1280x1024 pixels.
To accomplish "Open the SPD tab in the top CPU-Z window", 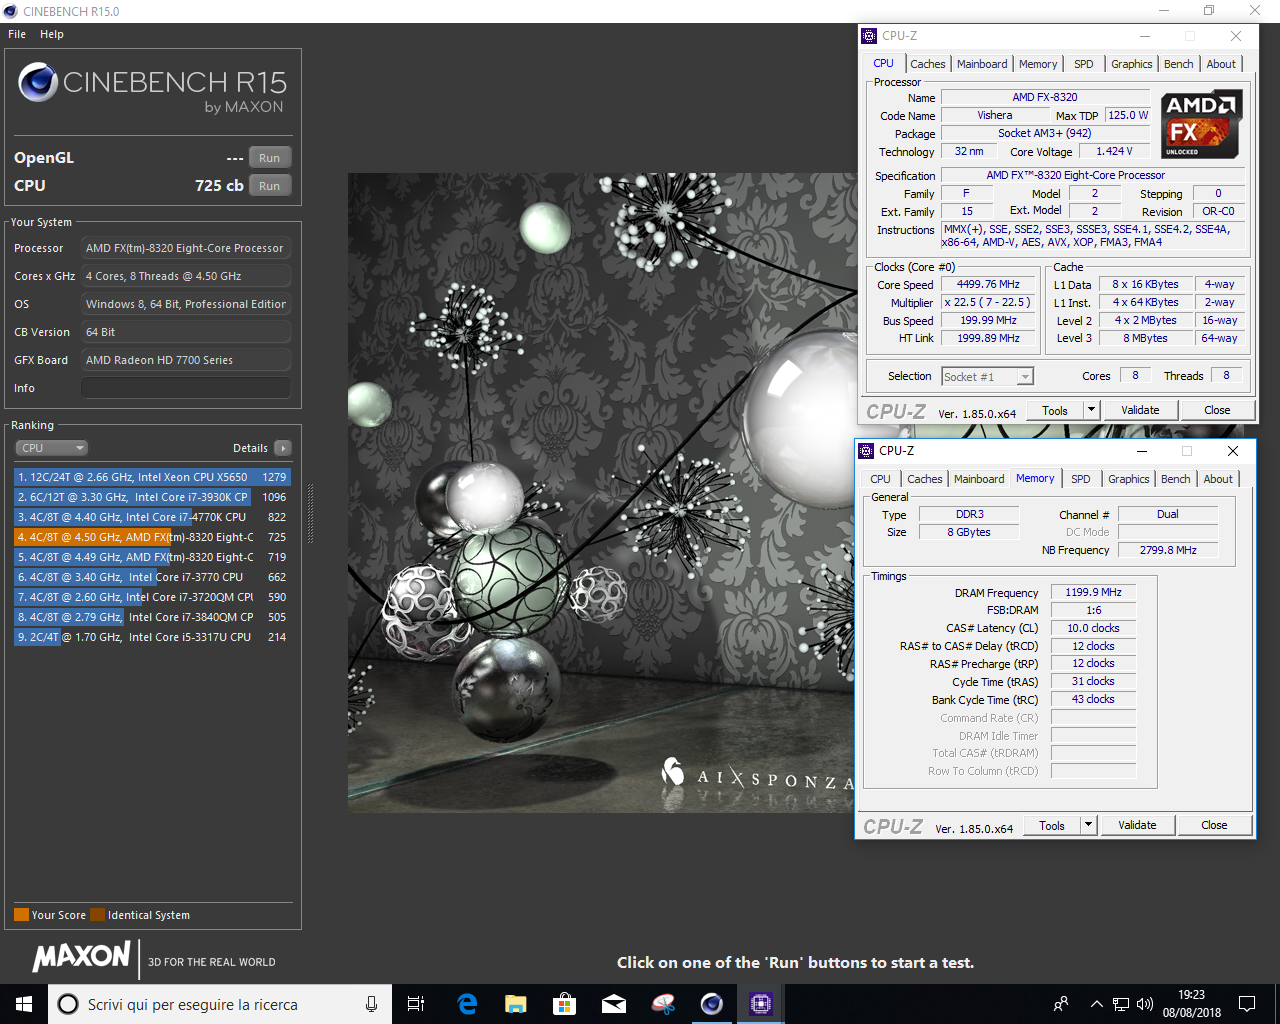I will click(x=1084, y=64).
